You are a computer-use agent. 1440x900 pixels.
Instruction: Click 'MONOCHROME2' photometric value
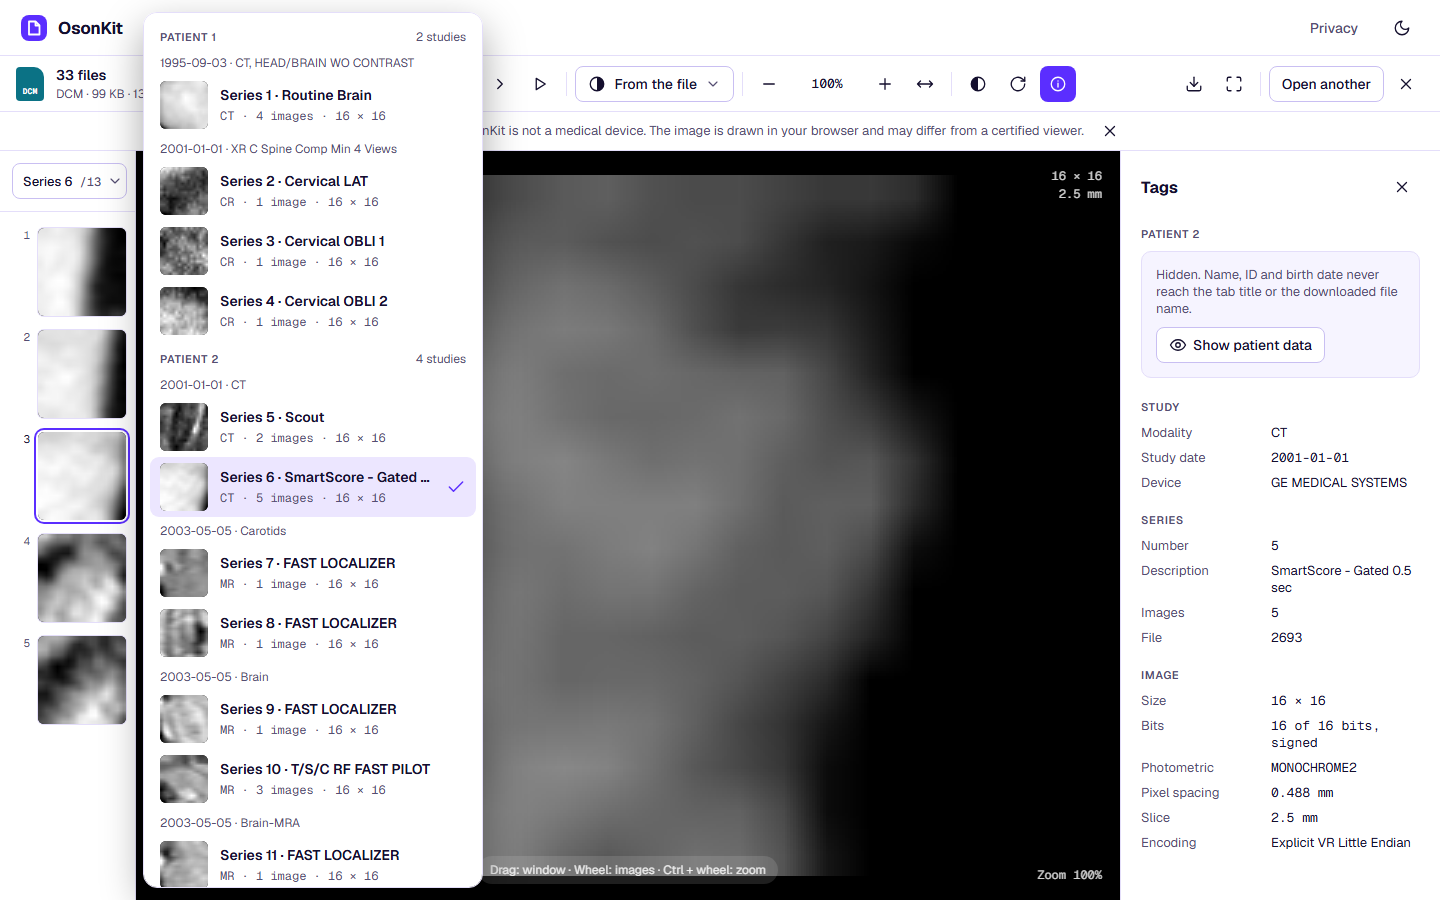(x=1314, y=768)
